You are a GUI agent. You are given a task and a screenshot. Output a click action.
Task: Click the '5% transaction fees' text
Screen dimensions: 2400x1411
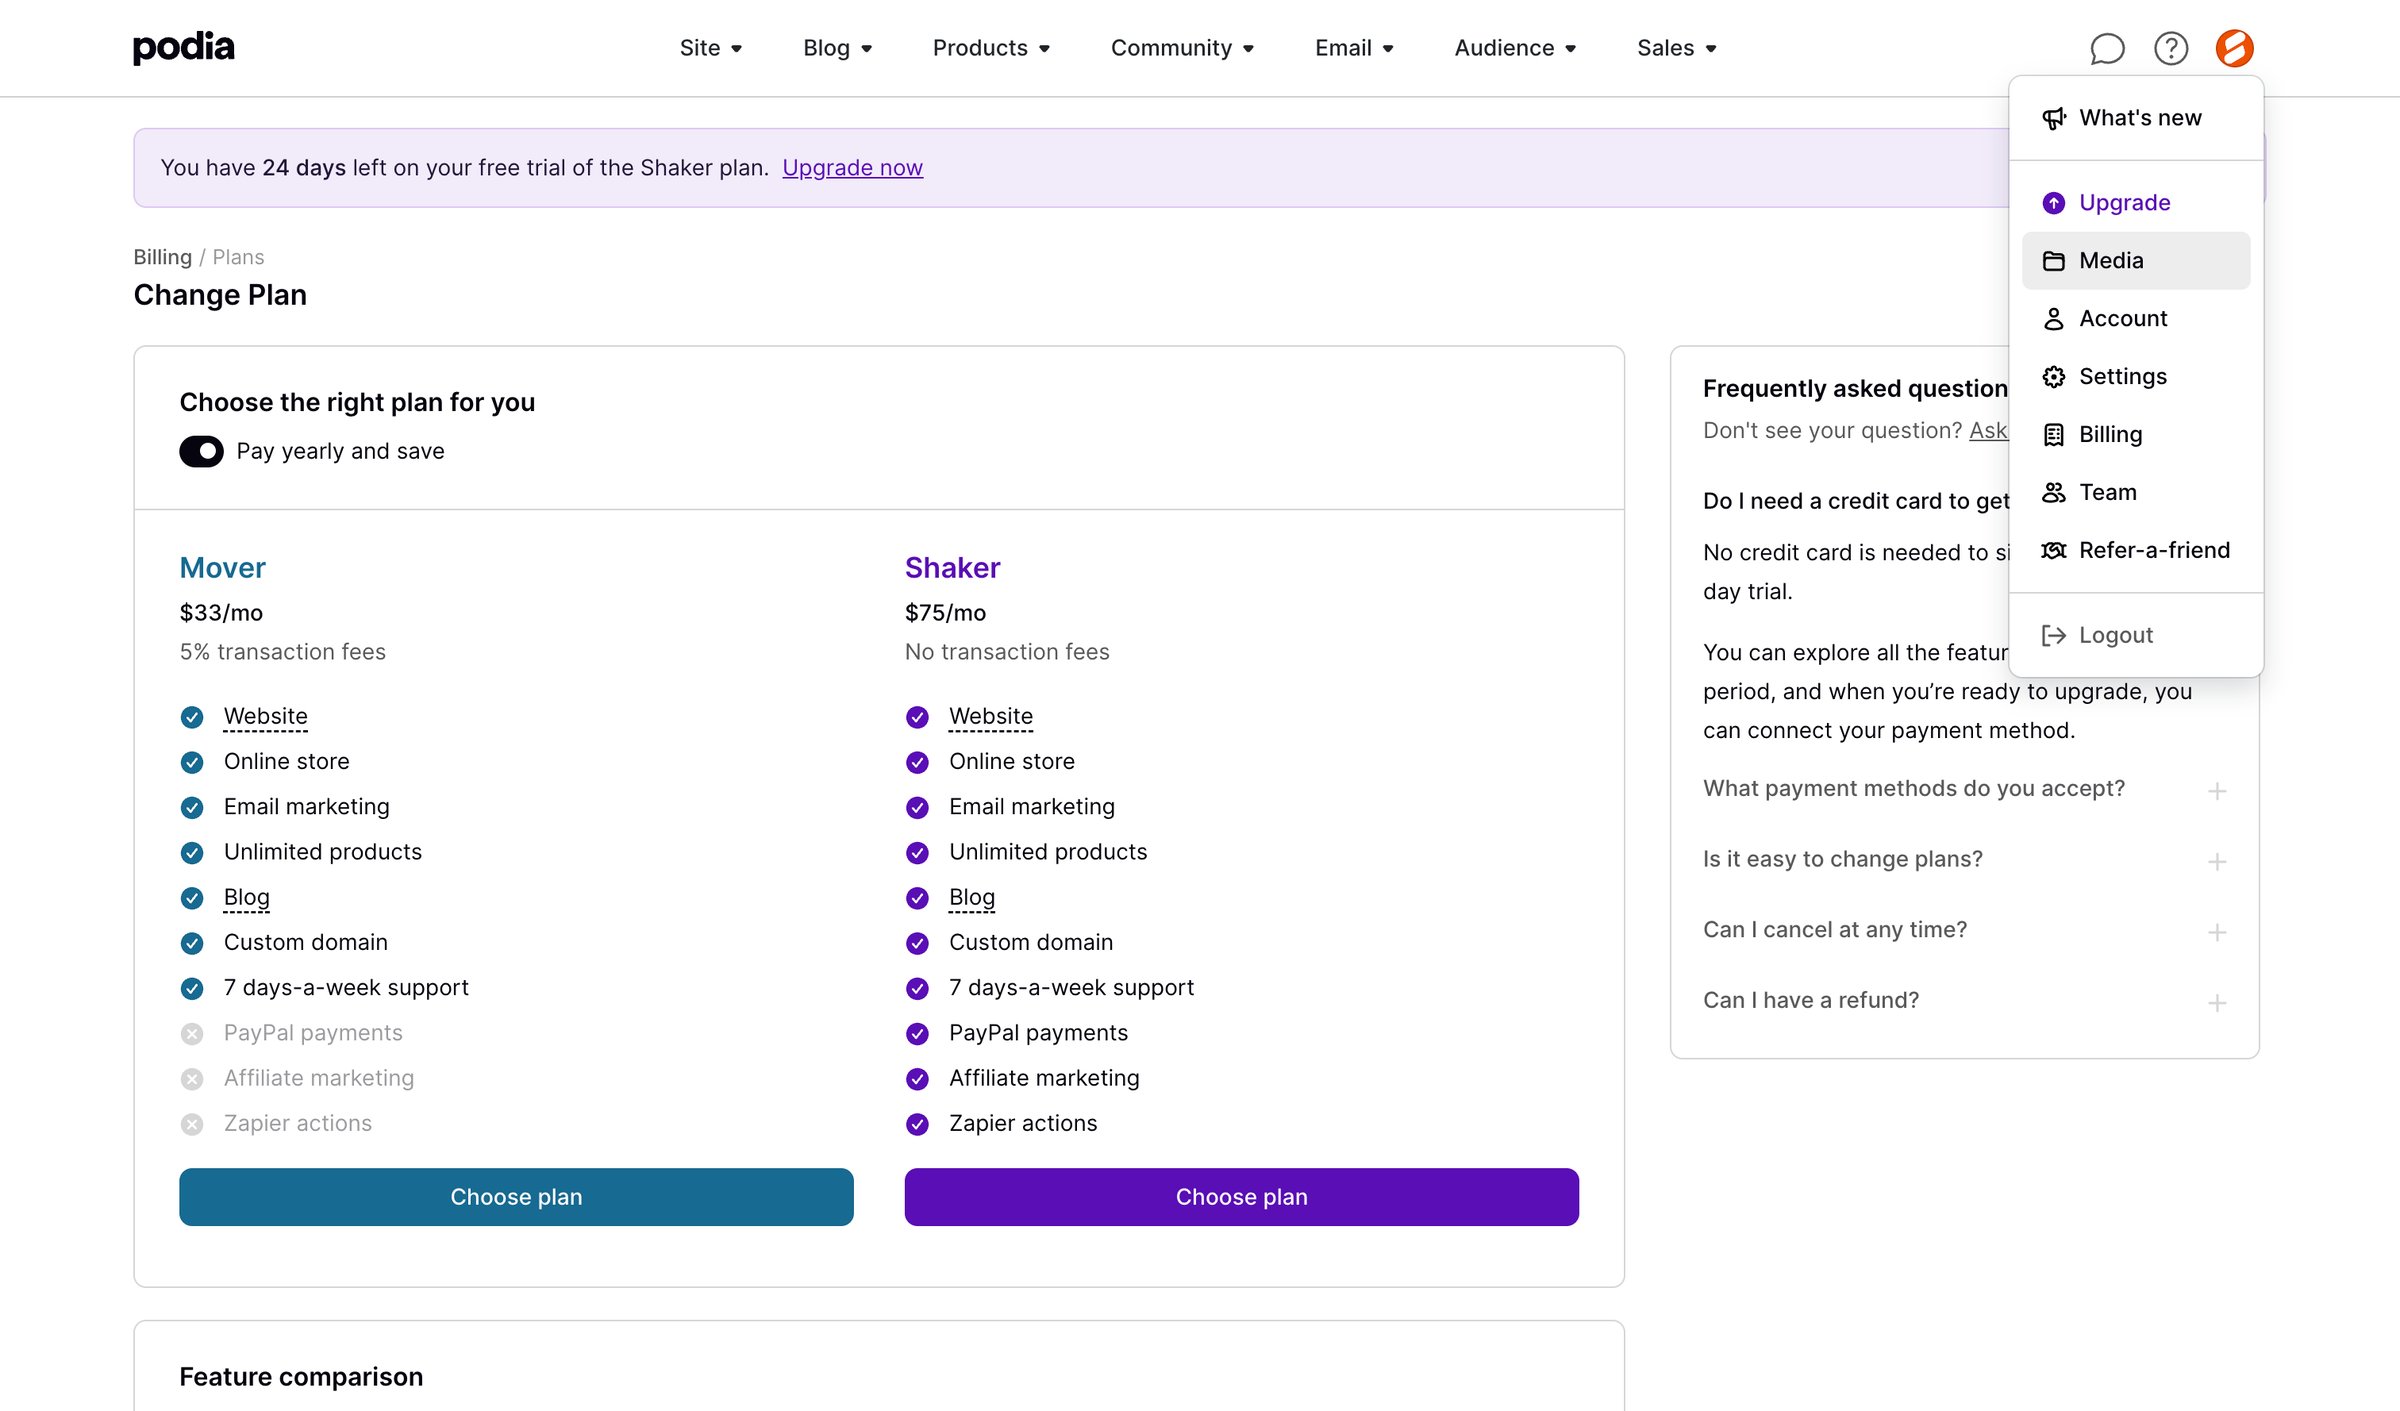click(x=282, y=652)
